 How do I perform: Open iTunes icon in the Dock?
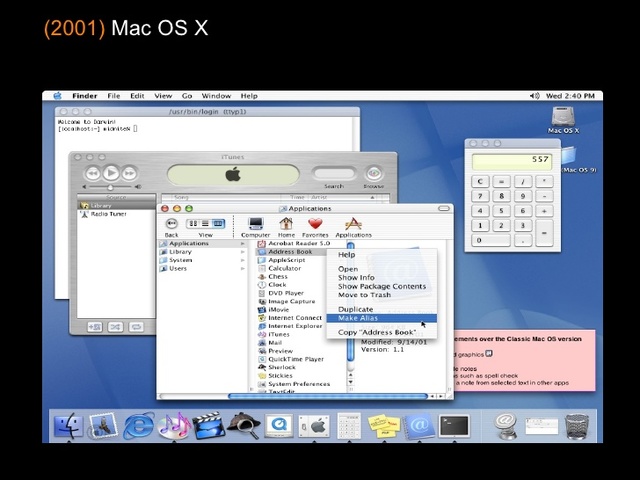click(x=174, y=426)
